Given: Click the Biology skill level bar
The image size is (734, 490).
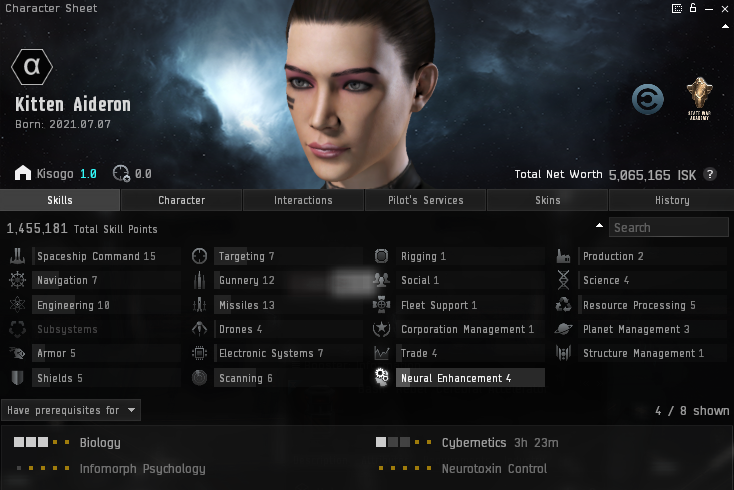Looking at the screenshot, I should point(42,442).
